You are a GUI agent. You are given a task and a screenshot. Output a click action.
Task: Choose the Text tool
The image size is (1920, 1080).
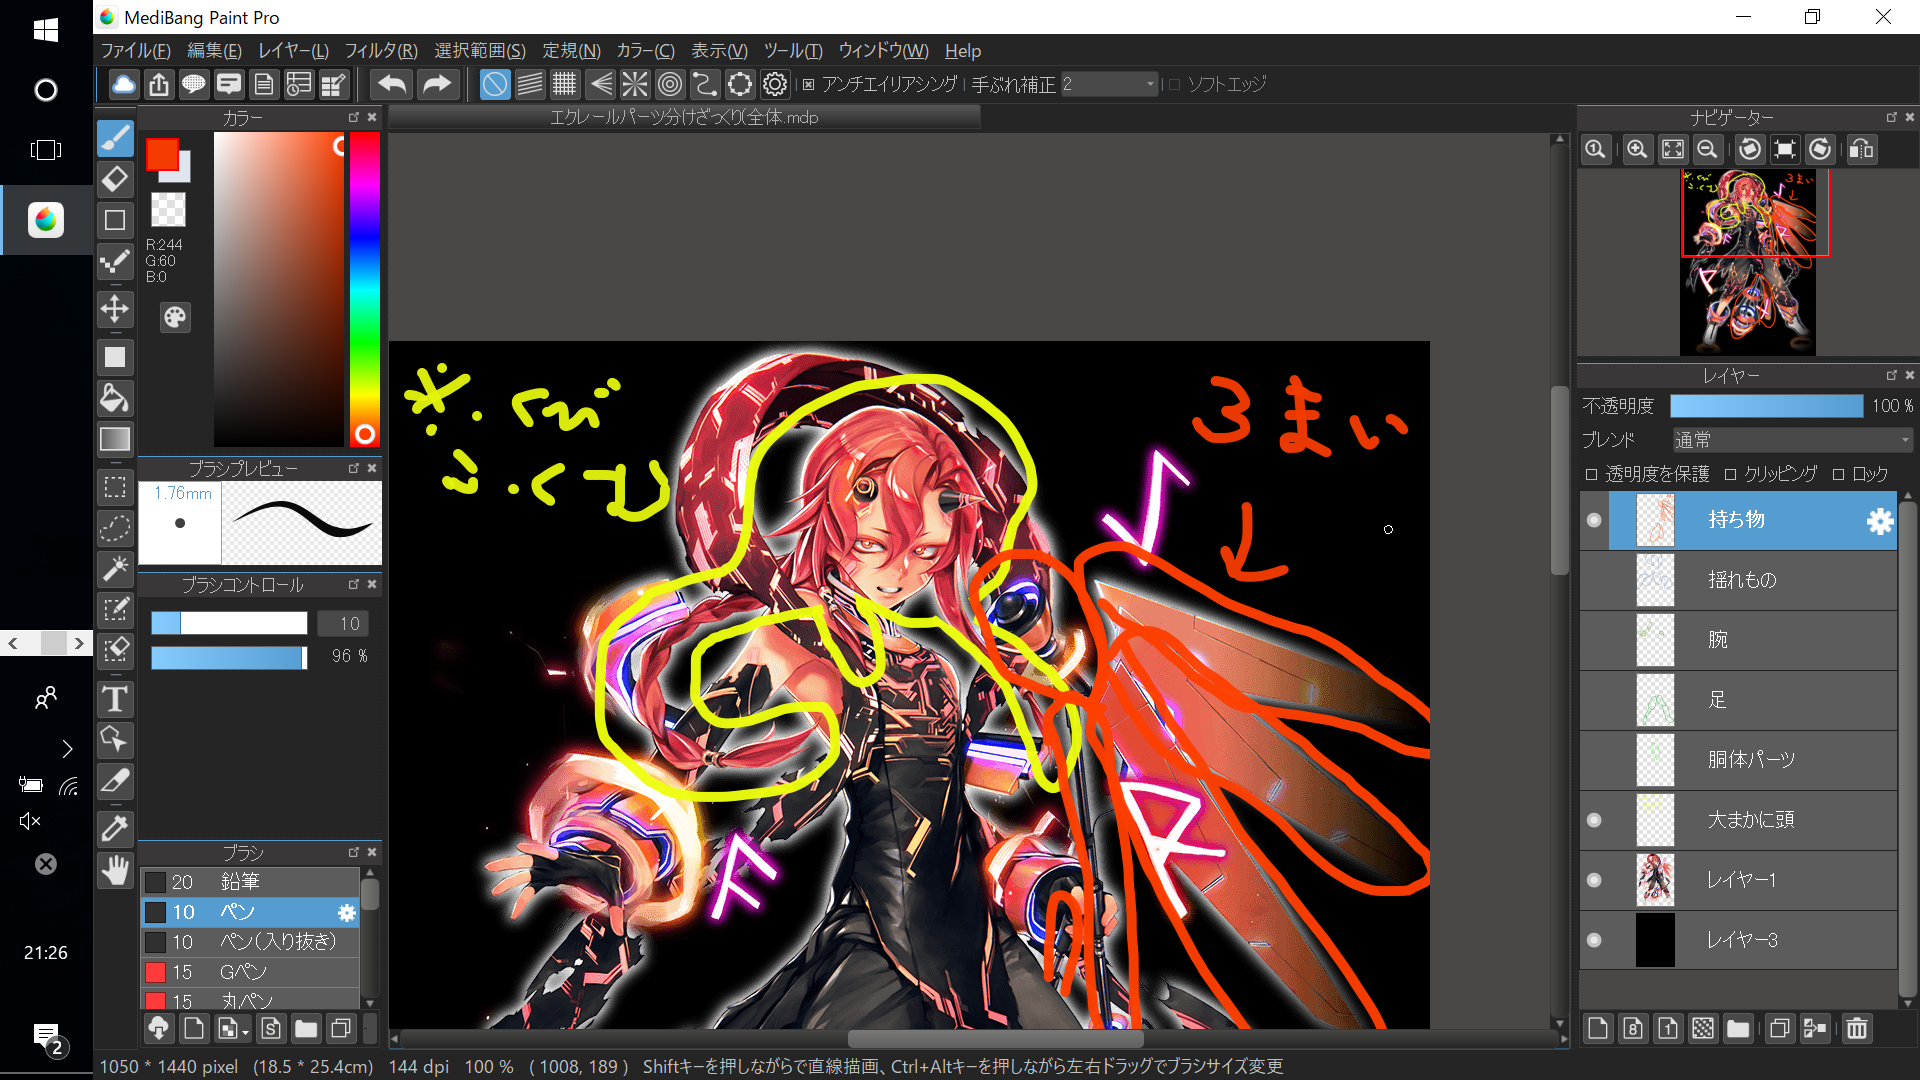tap(115, 699)
